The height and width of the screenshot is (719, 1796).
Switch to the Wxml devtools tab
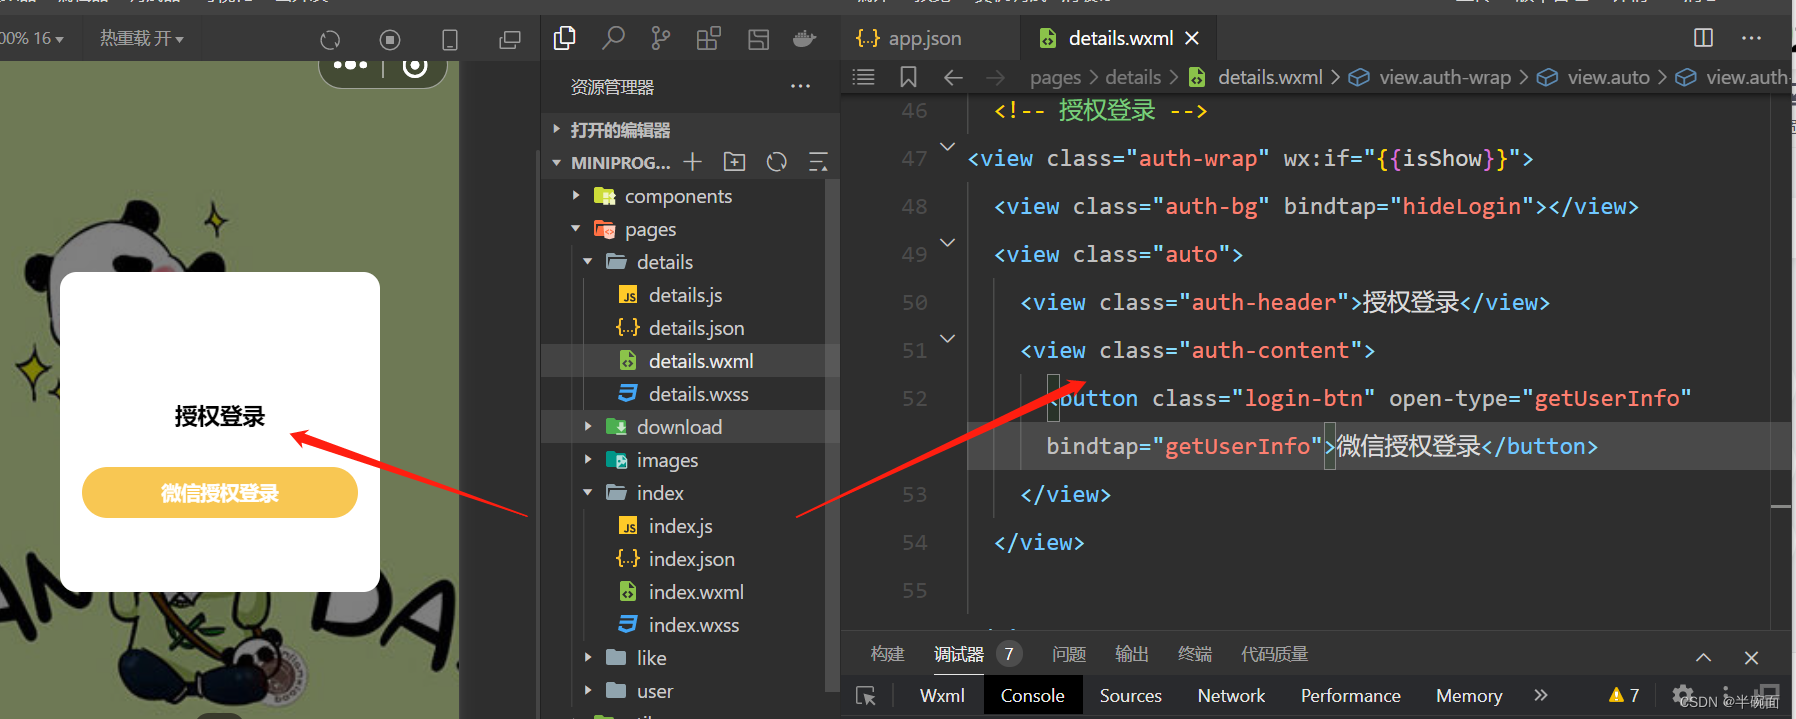[942, 695]
